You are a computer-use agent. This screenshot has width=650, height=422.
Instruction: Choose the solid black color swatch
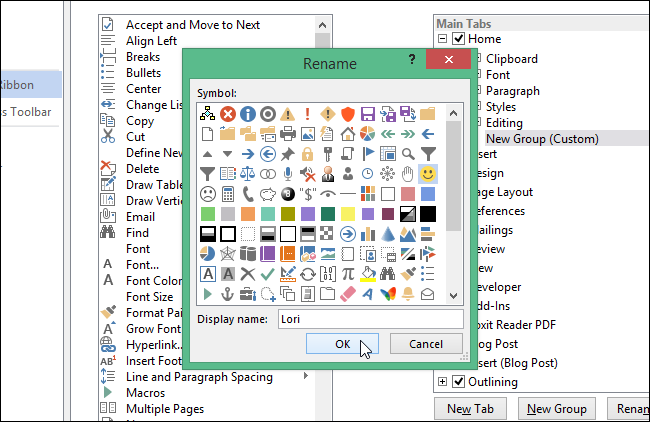coord(428,214)
